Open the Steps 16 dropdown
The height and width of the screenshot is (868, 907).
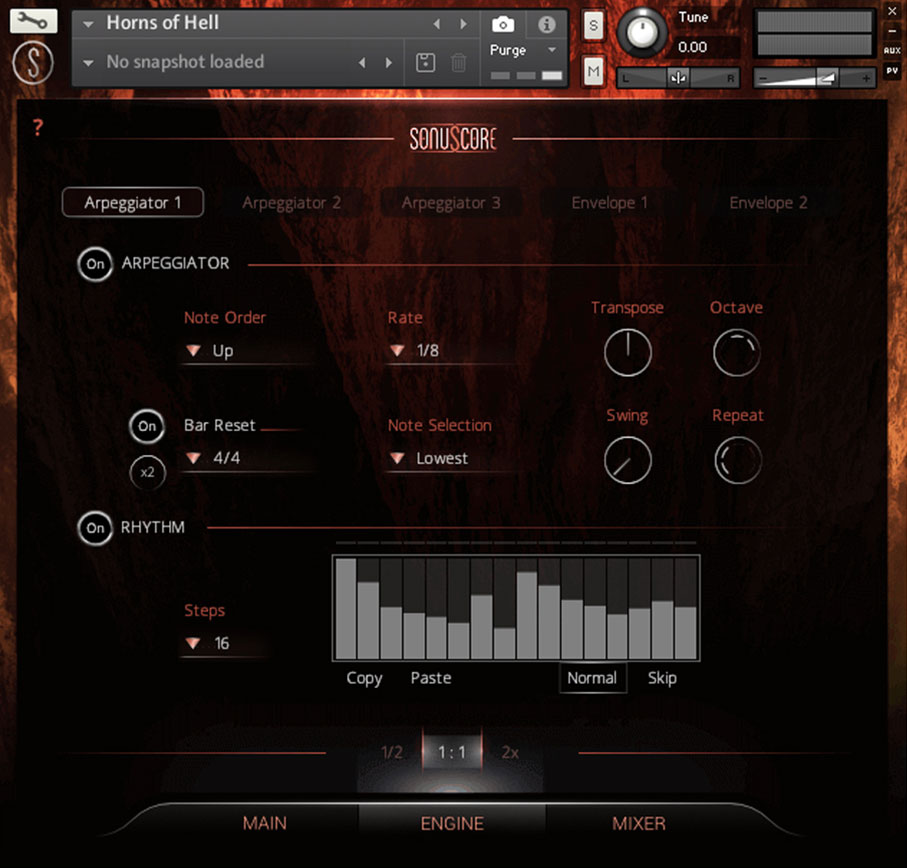tap(226, 643)
